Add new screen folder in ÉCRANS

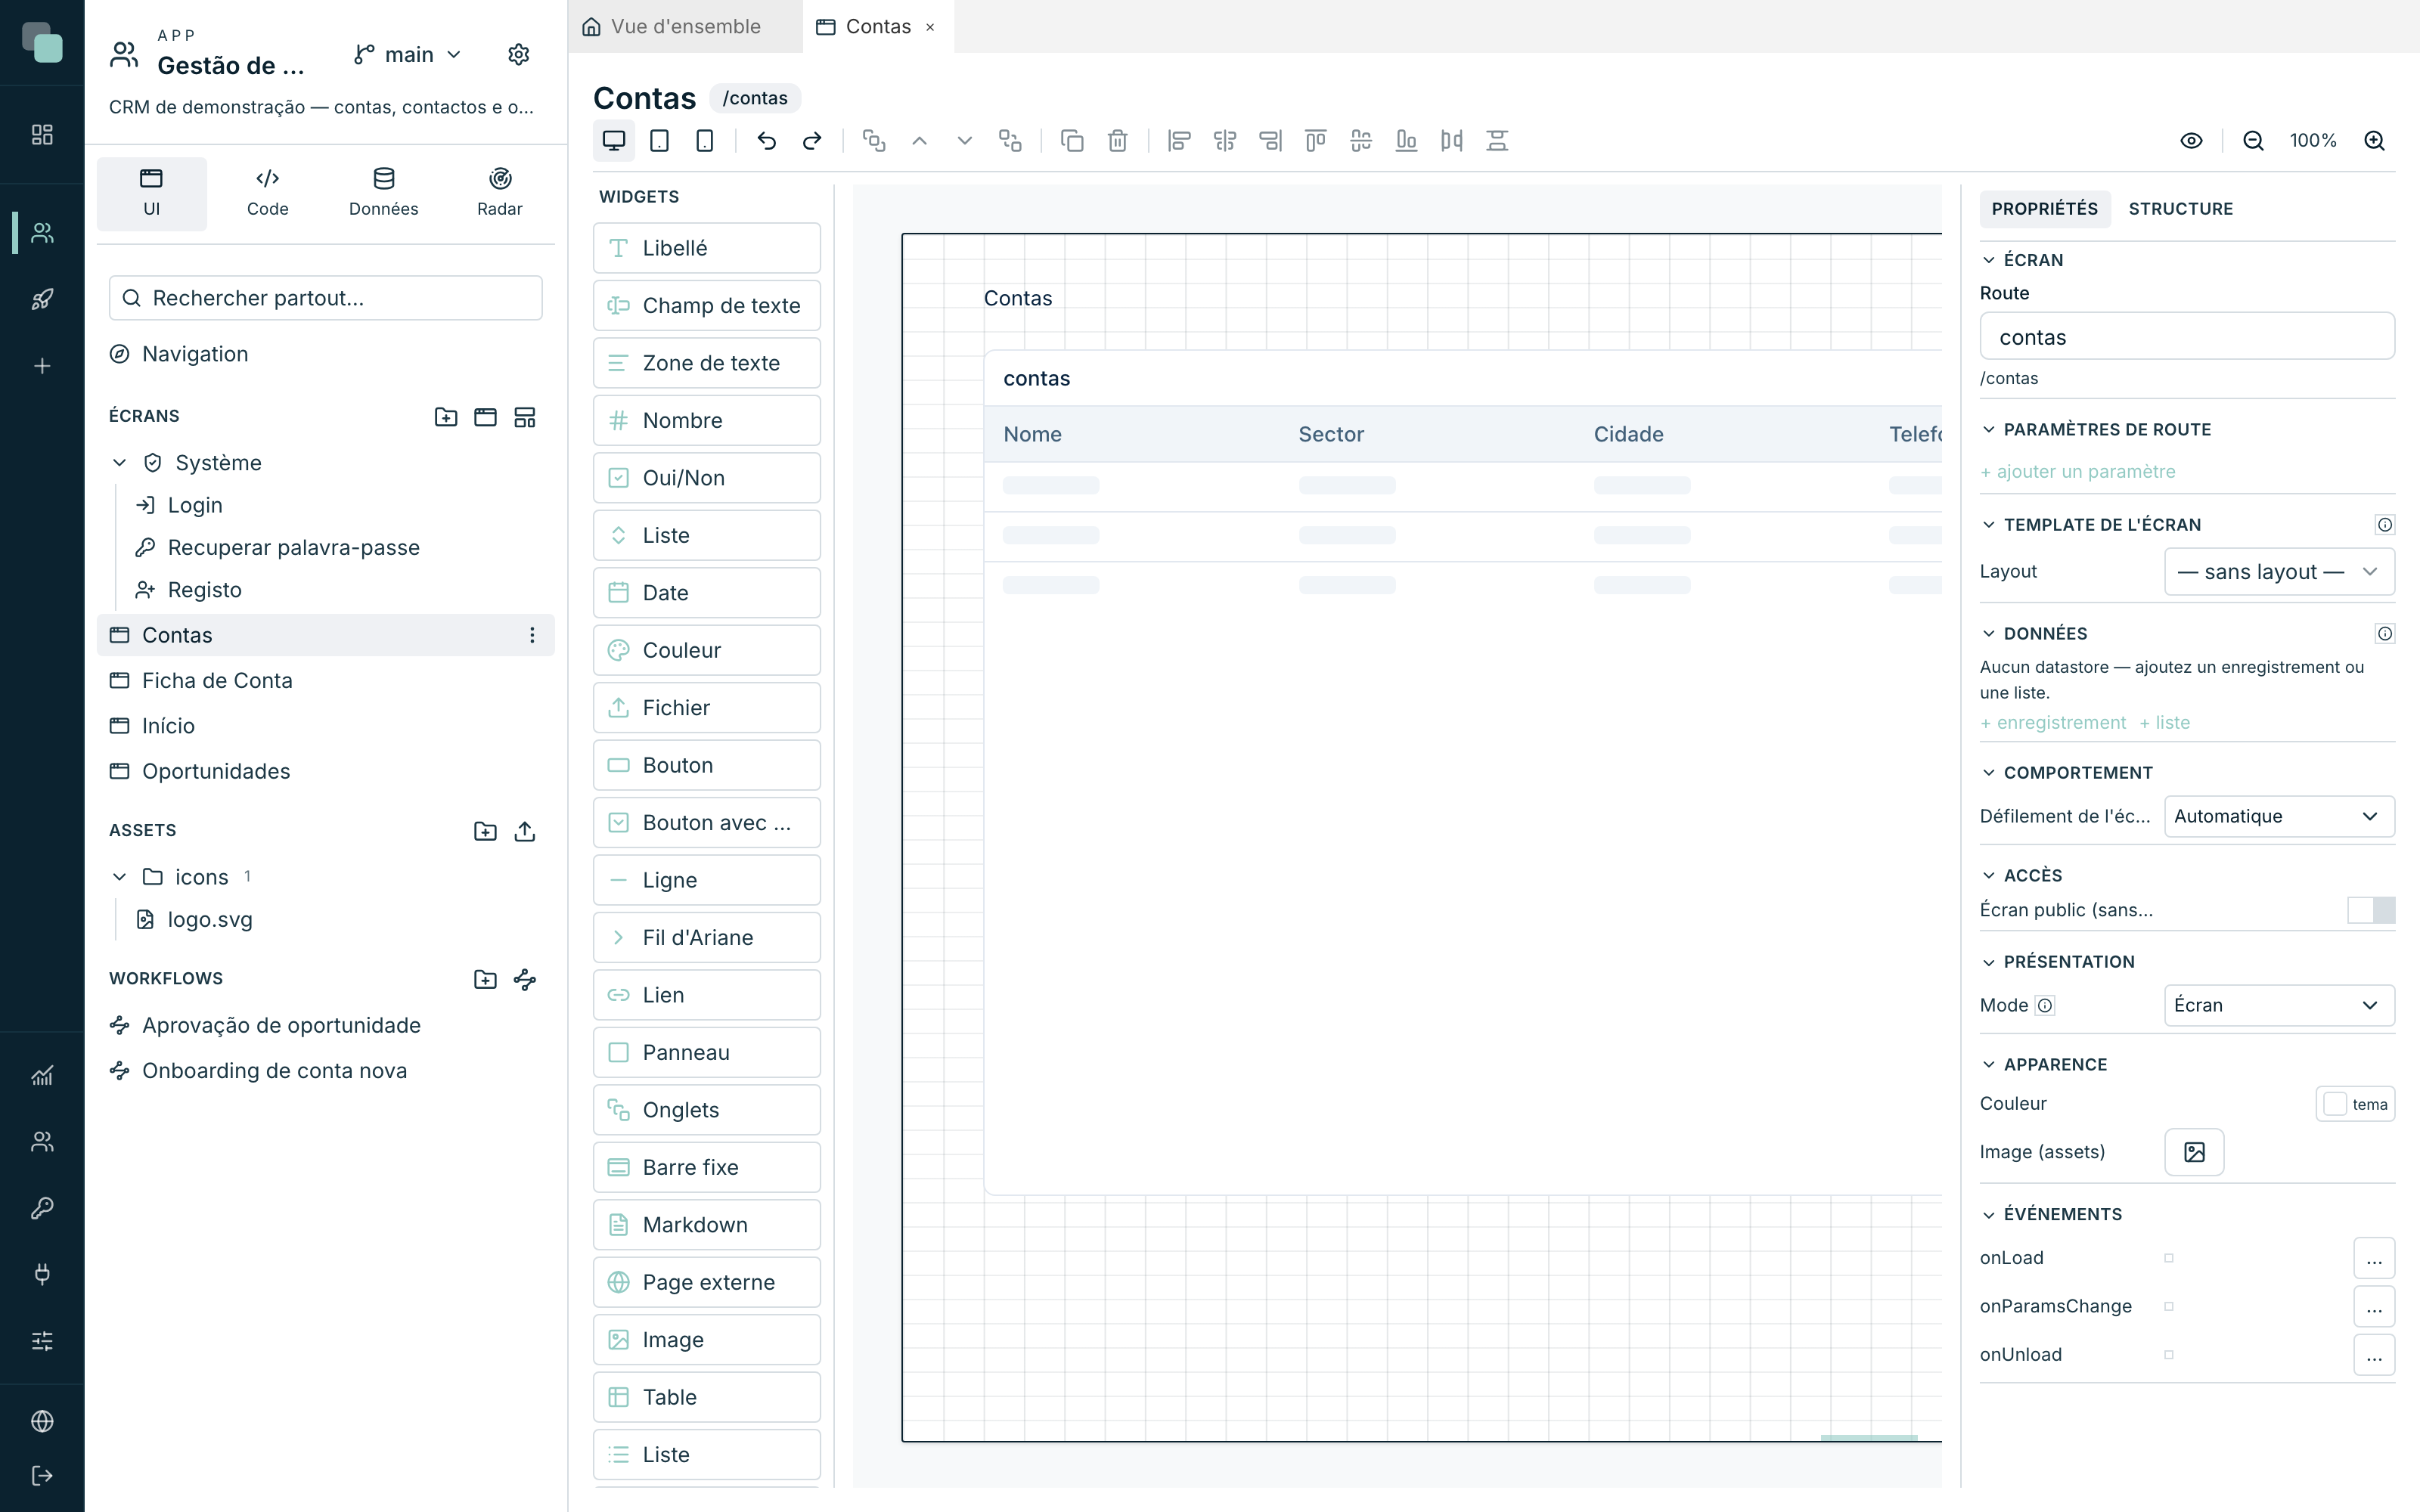coord(446,417)
